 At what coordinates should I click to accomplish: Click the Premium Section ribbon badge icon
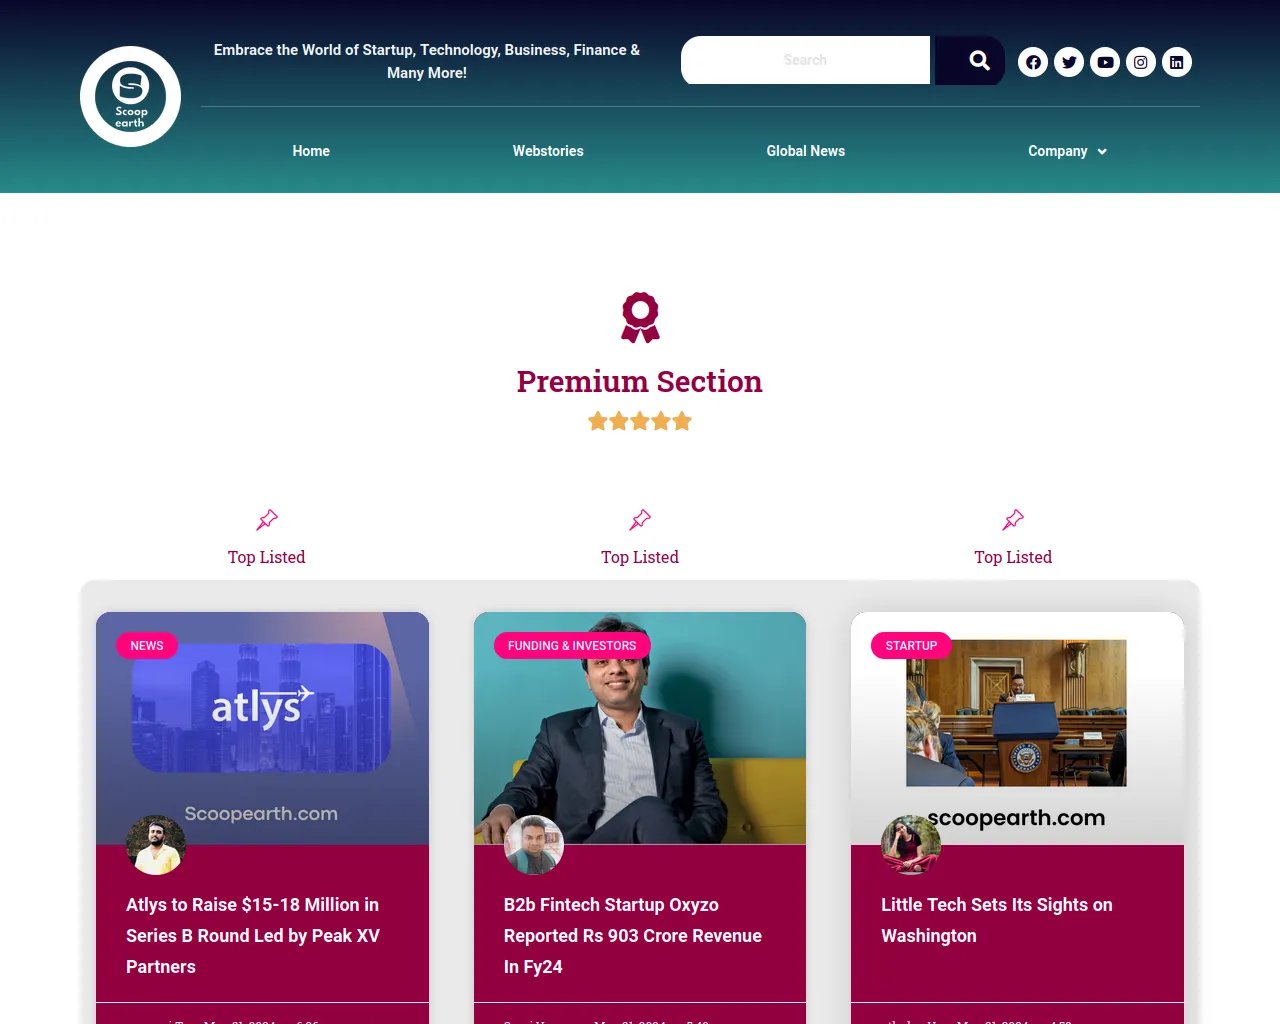click(x=640, y=317)
